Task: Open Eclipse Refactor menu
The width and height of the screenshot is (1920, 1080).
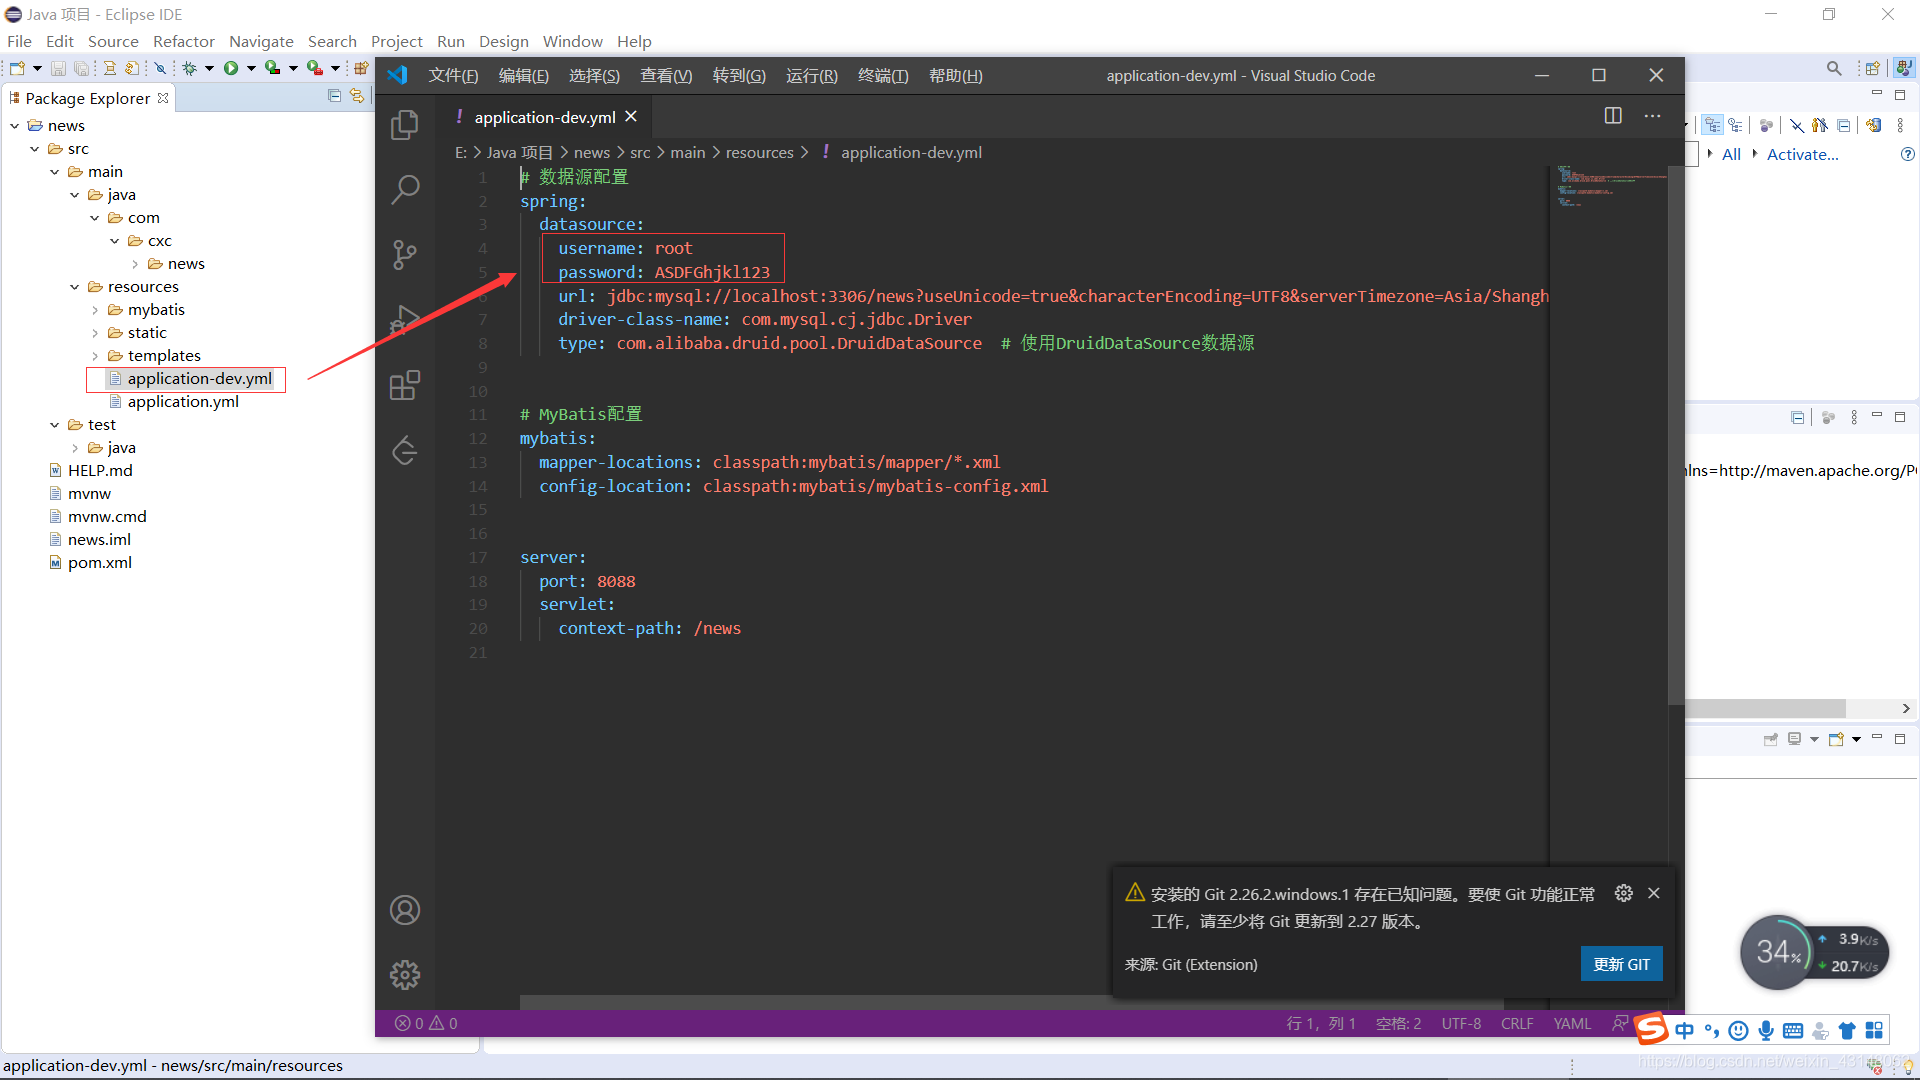Action: click(x=183, y=41)
